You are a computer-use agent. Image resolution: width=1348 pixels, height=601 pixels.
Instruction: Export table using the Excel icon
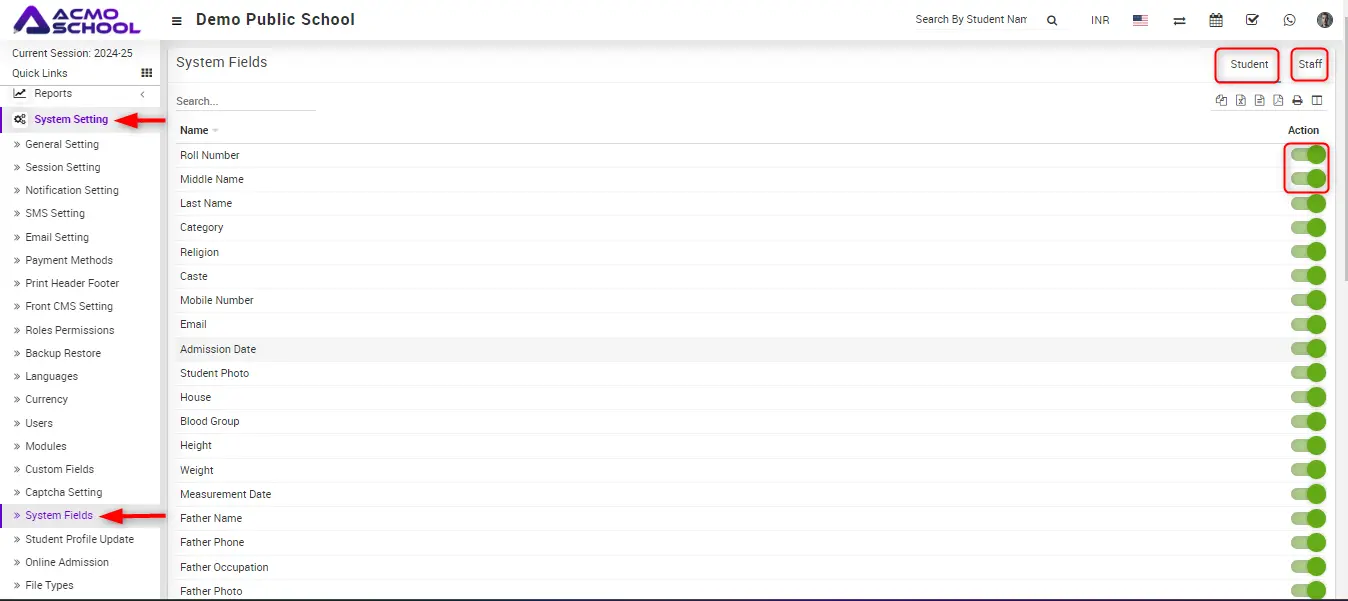coord(1240,100)
